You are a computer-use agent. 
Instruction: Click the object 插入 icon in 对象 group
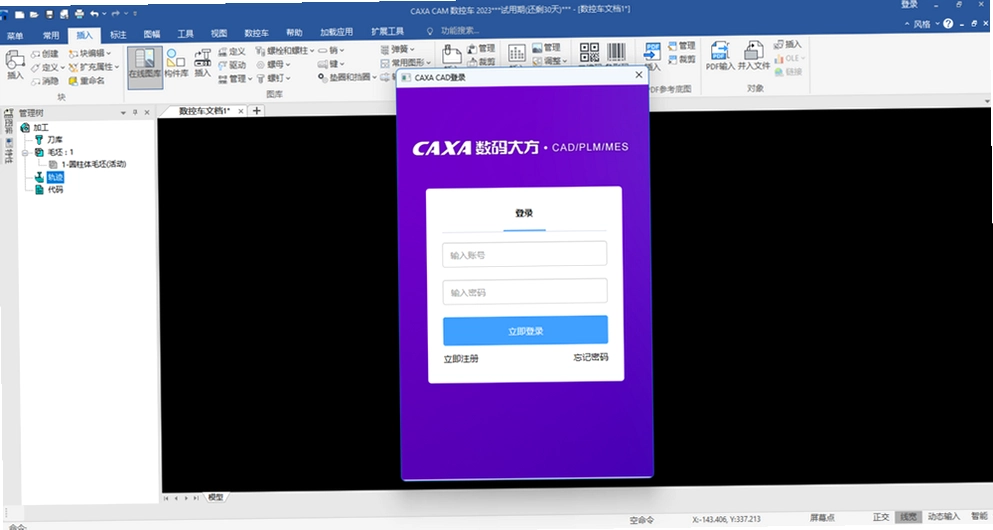click(787, 44)
